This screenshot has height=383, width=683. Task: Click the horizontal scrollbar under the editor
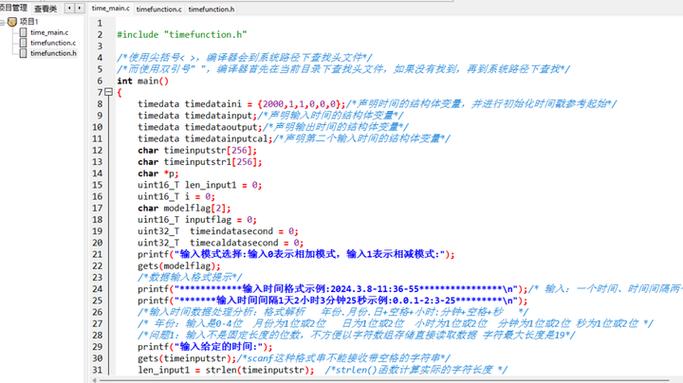(383, 380)
